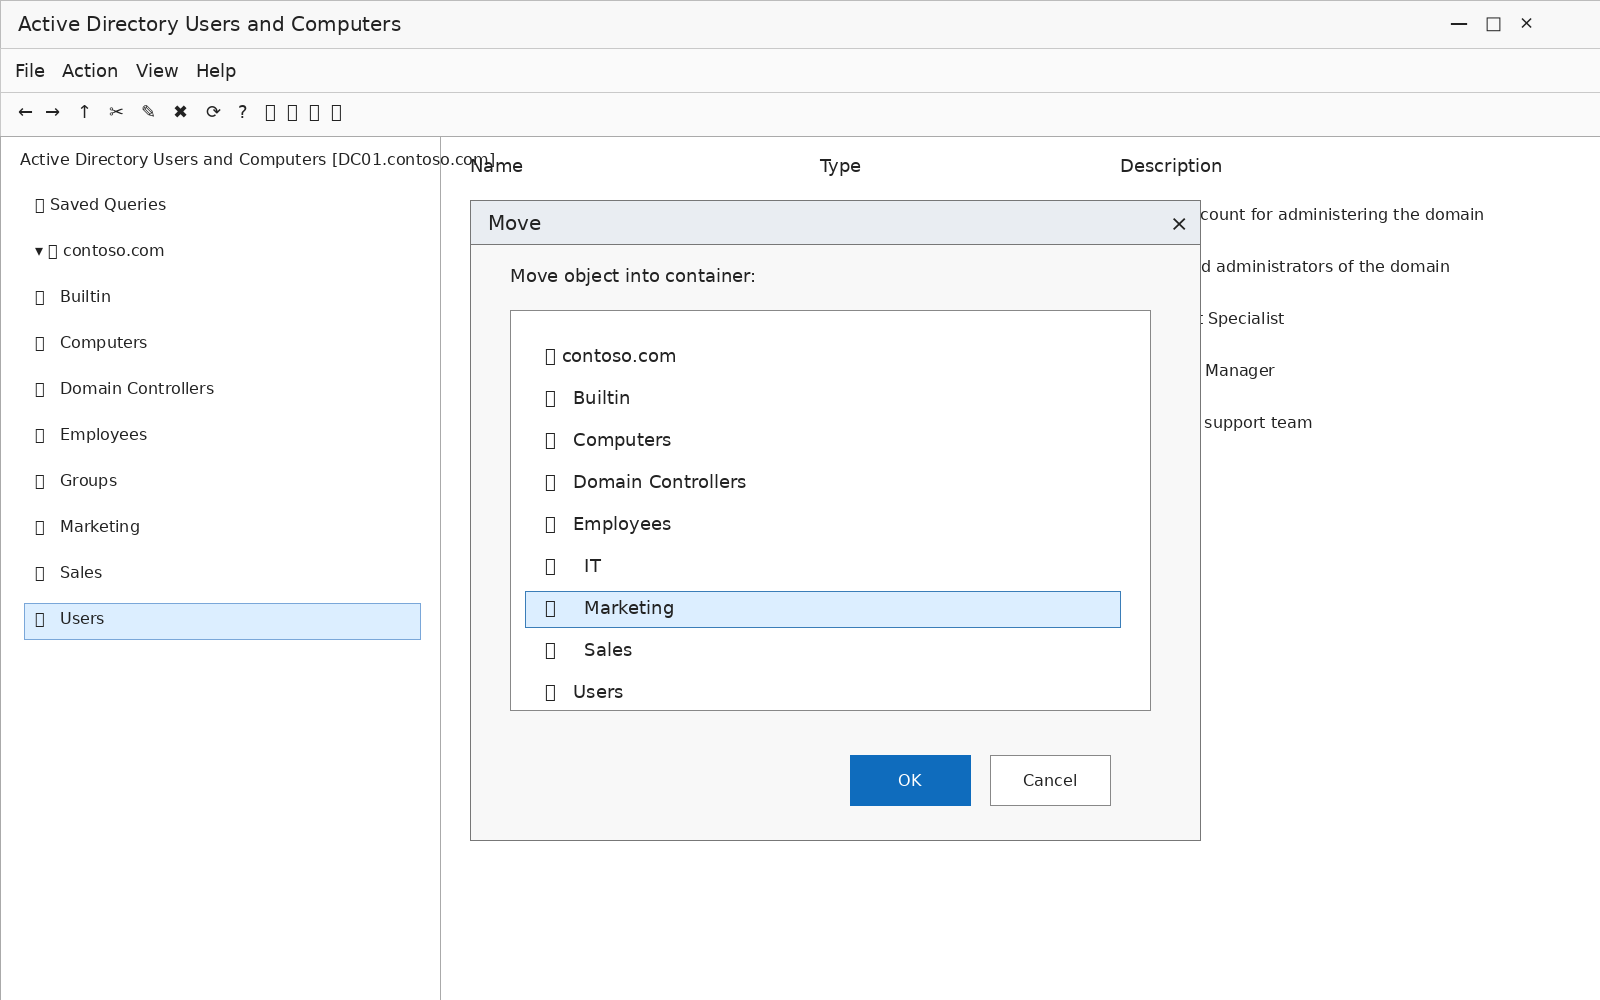This screenshot has height=1000, width=1600.
Task: Confirm the move with OK
Action: pos(910,780)
